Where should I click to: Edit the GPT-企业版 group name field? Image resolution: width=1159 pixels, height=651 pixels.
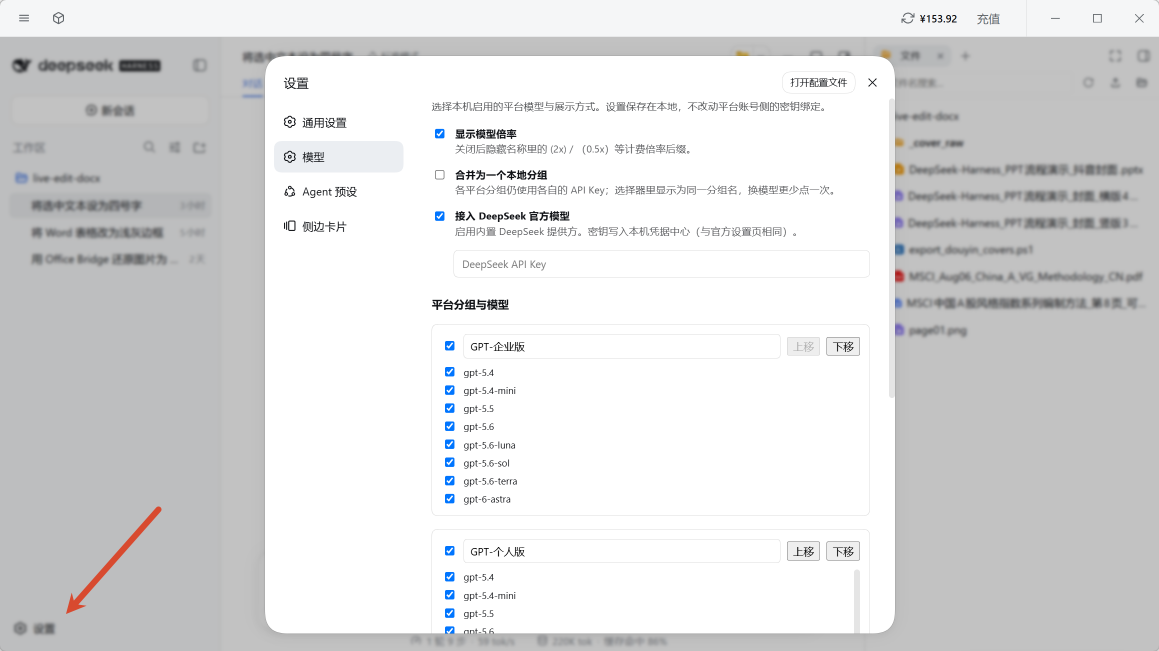pyautogui.click(x=622, y=347)
